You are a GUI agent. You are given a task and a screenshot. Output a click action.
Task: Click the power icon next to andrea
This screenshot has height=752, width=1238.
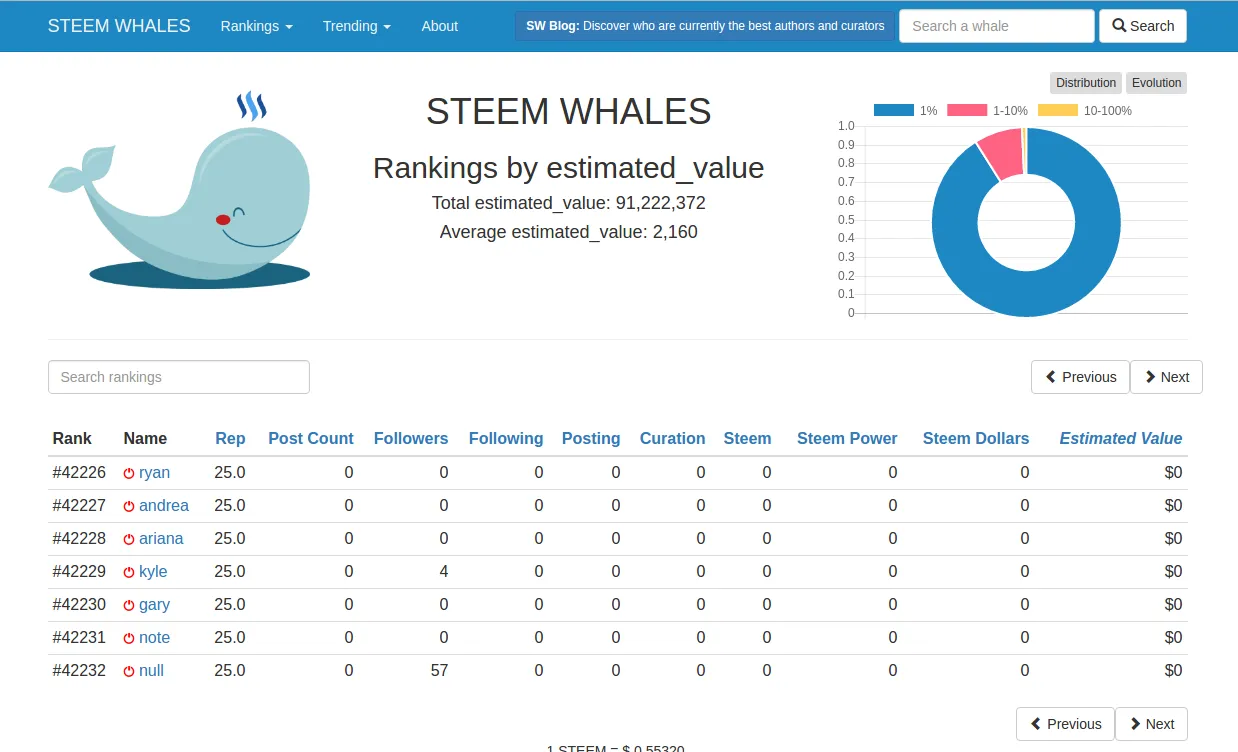[129, 506]
